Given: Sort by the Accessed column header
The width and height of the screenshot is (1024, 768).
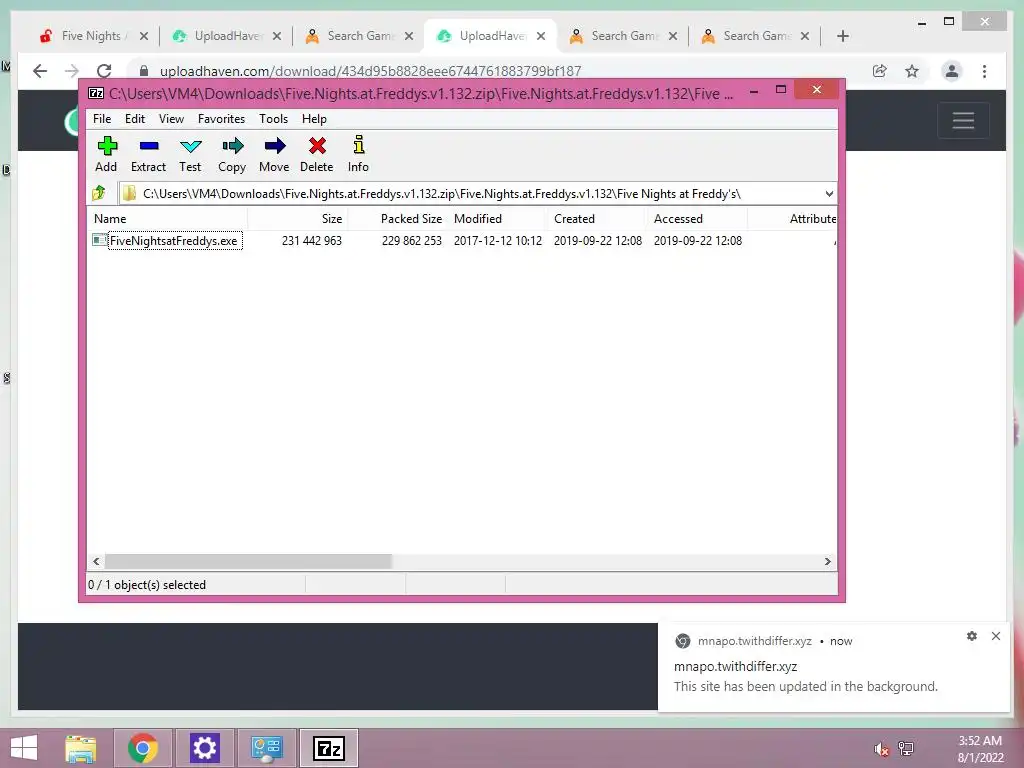Looking at the screenshot, I should click(697, 219).
